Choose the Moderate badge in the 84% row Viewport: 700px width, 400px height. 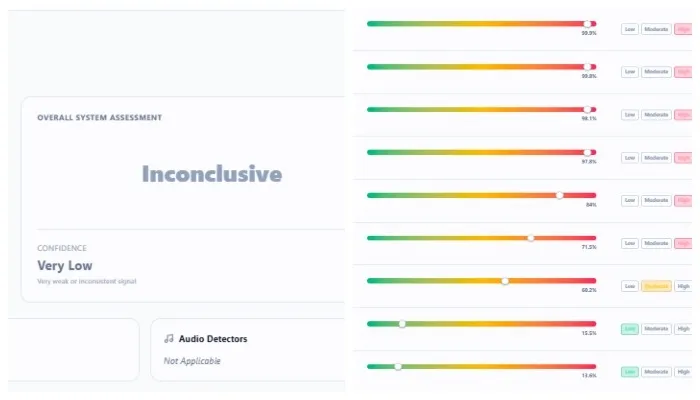pos(656,201)
